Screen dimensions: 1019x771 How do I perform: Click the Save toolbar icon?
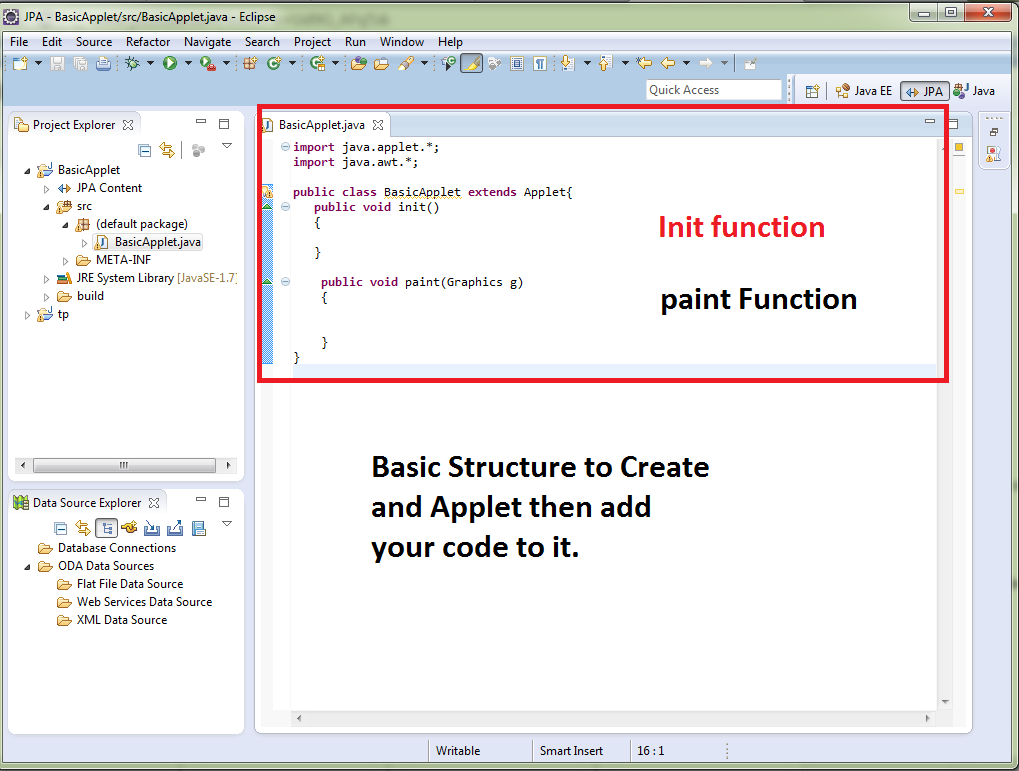click(57, 63)
